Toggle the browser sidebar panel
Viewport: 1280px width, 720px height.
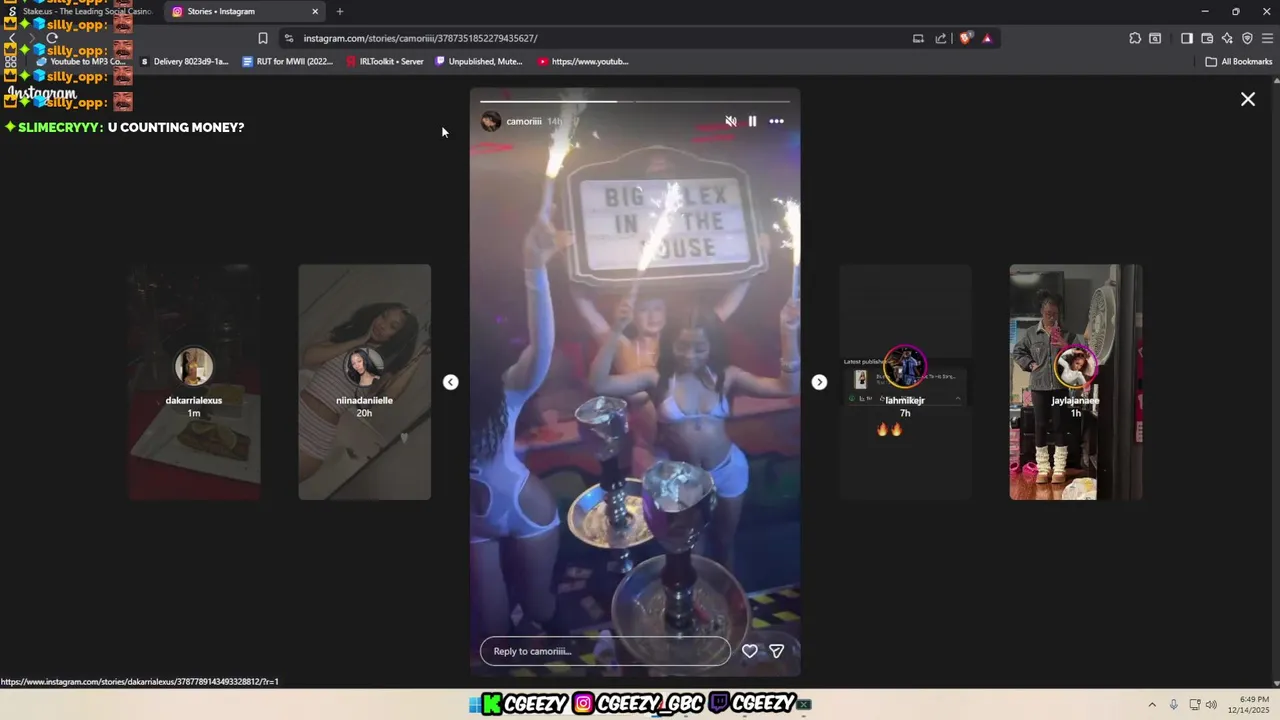1187,38
